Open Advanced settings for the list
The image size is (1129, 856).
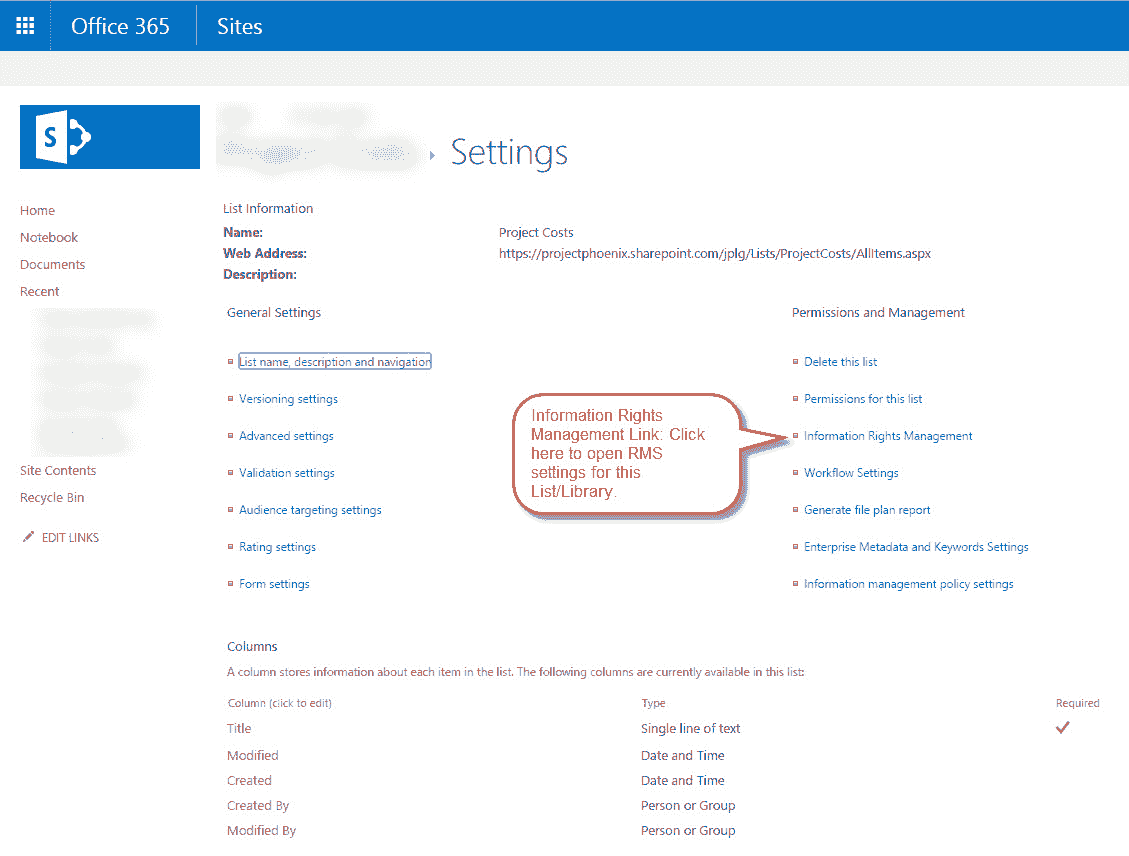288,435
